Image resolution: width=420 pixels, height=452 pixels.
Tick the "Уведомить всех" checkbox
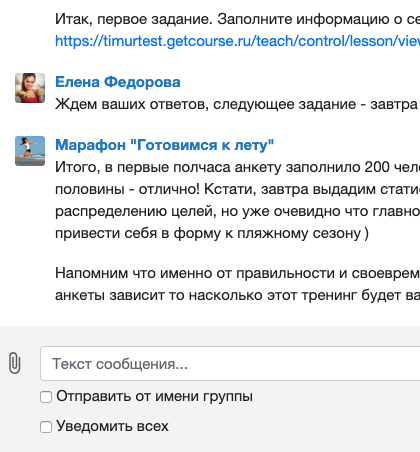coord(46,427)
